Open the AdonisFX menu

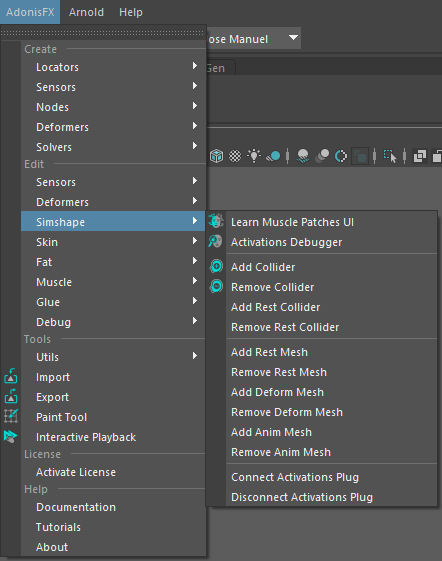pos(30,12)
